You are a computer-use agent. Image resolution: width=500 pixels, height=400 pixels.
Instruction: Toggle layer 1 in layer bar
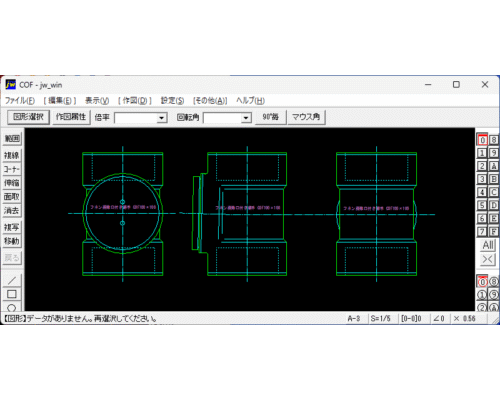tap(482, 153)
